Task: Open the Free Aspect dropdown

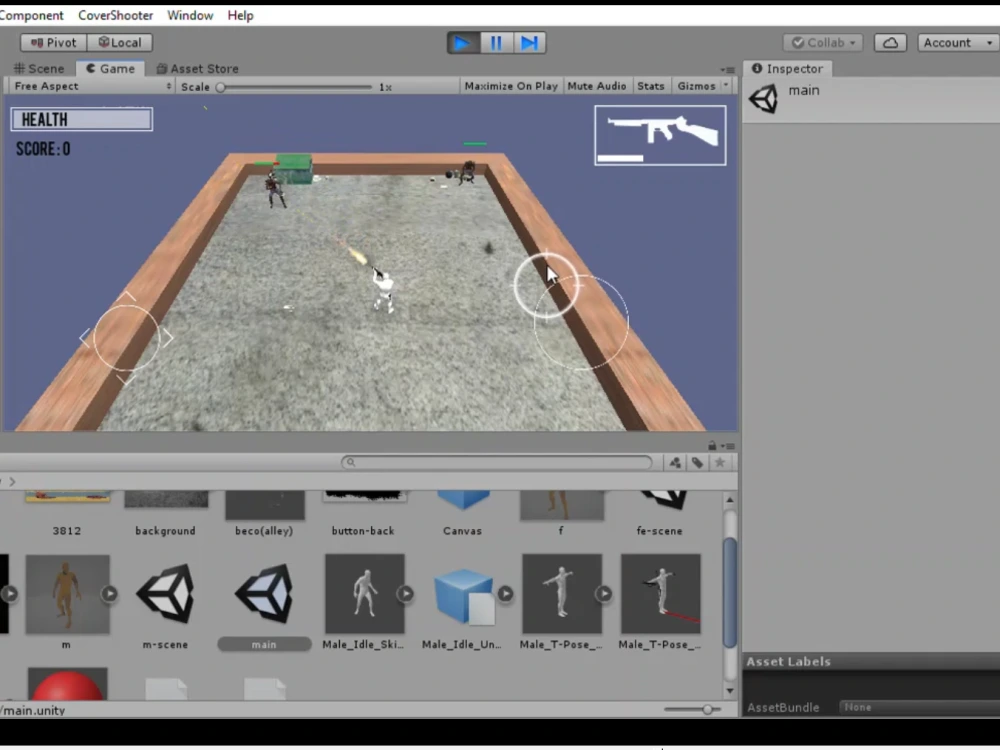Action: pos(92,86)
